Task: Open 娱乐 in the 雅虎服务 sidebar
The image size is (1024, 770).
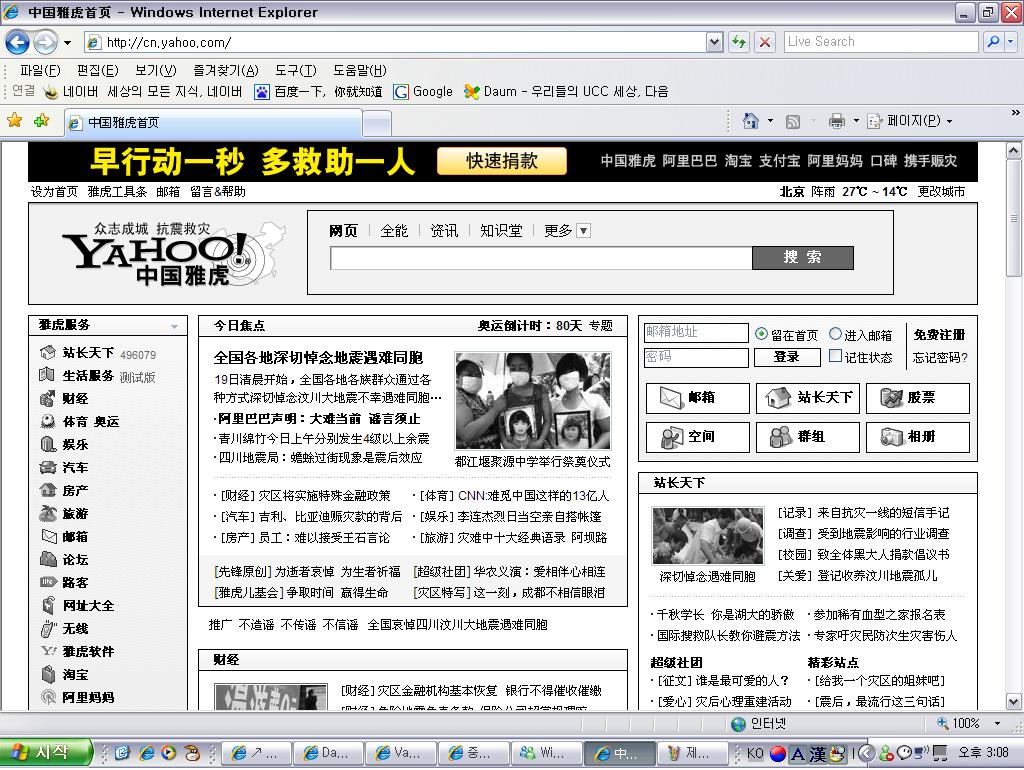Action: click(x=75, y=445)
